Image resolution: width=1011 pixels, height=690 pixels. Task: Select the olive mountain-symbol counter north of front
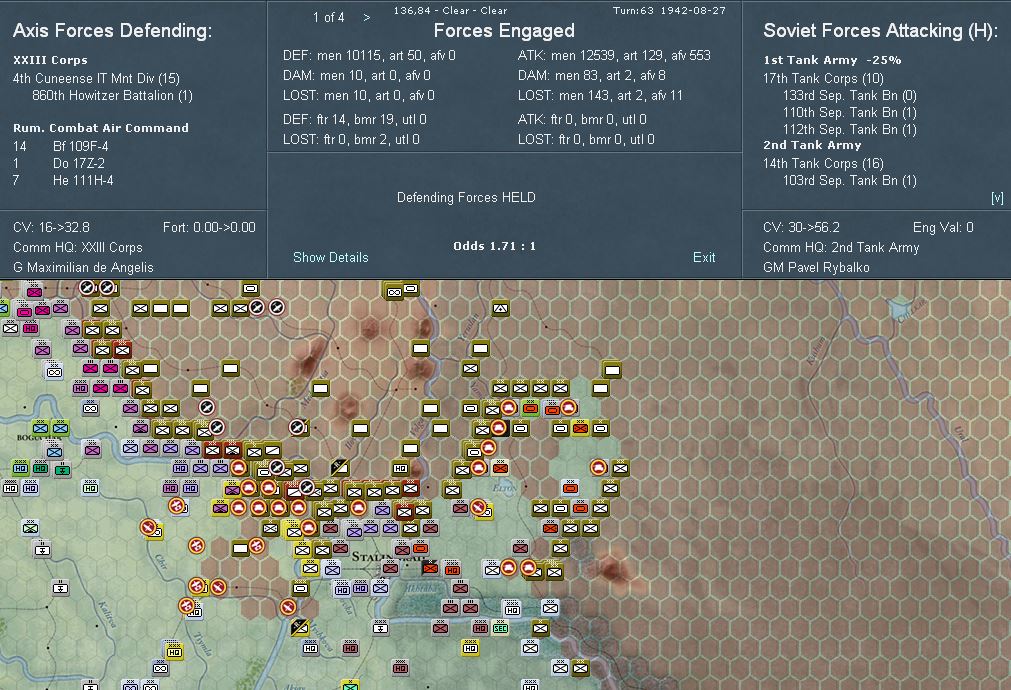tap(500, 310)
